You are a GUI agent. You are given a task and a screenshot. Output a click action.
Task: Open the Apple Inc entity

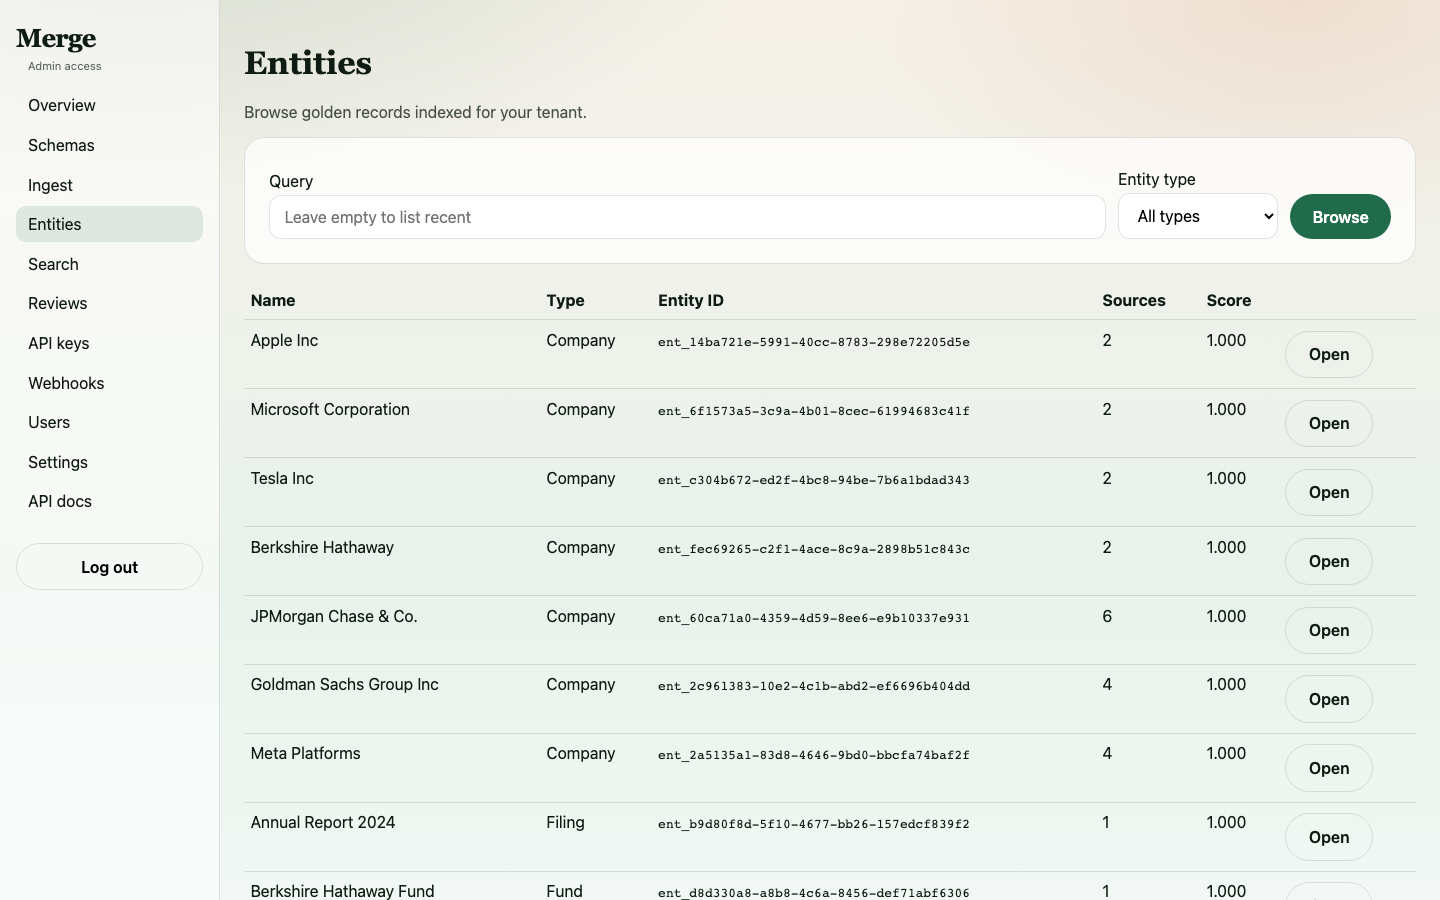1328,354
